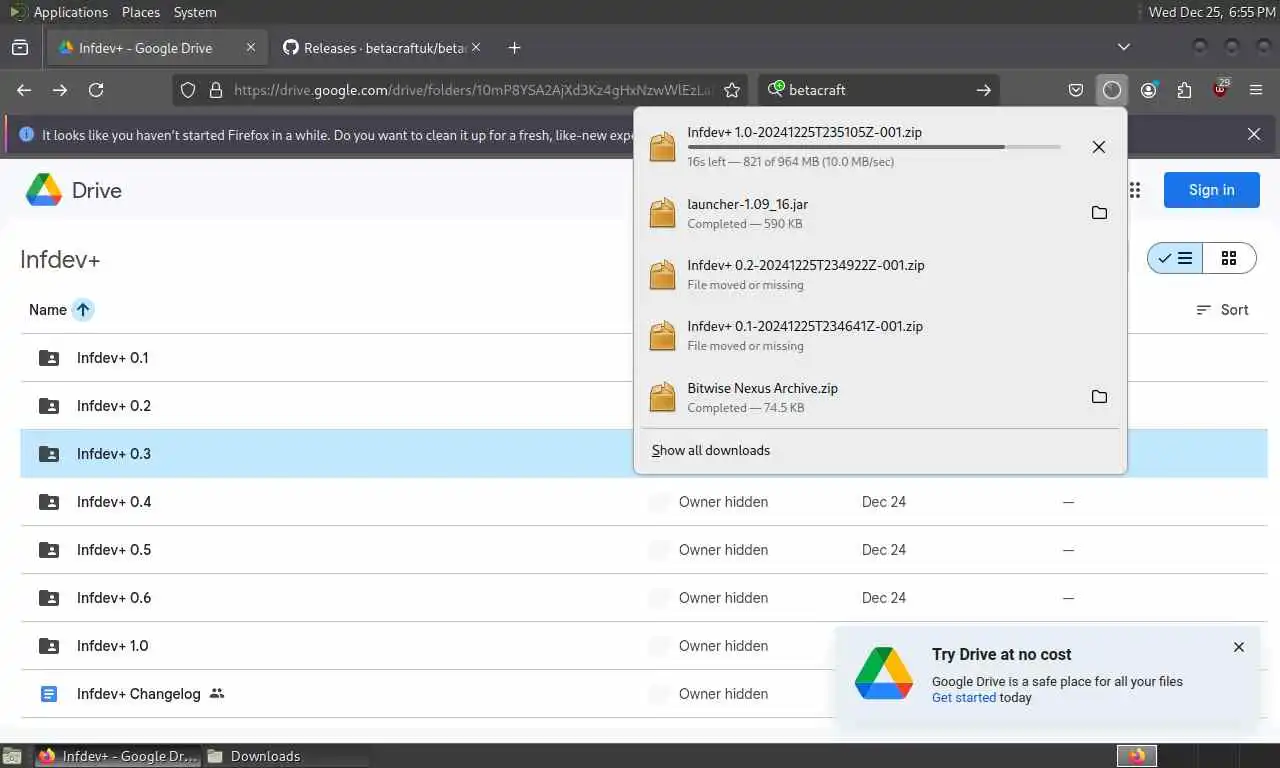Open Infdev+ Changelog document name
1280x768 pixels.
138,694
